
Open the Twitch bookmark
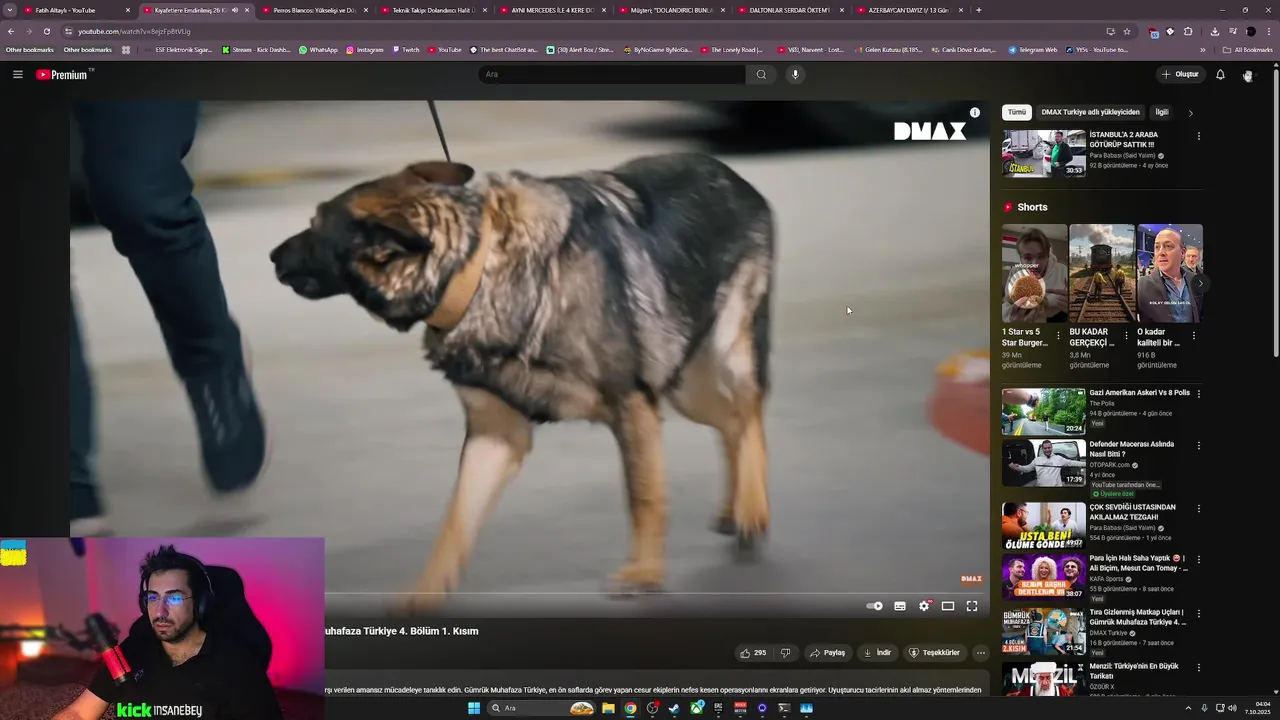coord(406,50)
